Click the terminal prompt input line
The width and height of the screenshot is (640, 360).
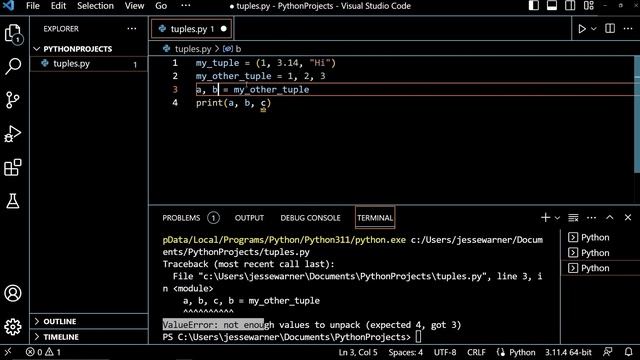pos(291,337)
